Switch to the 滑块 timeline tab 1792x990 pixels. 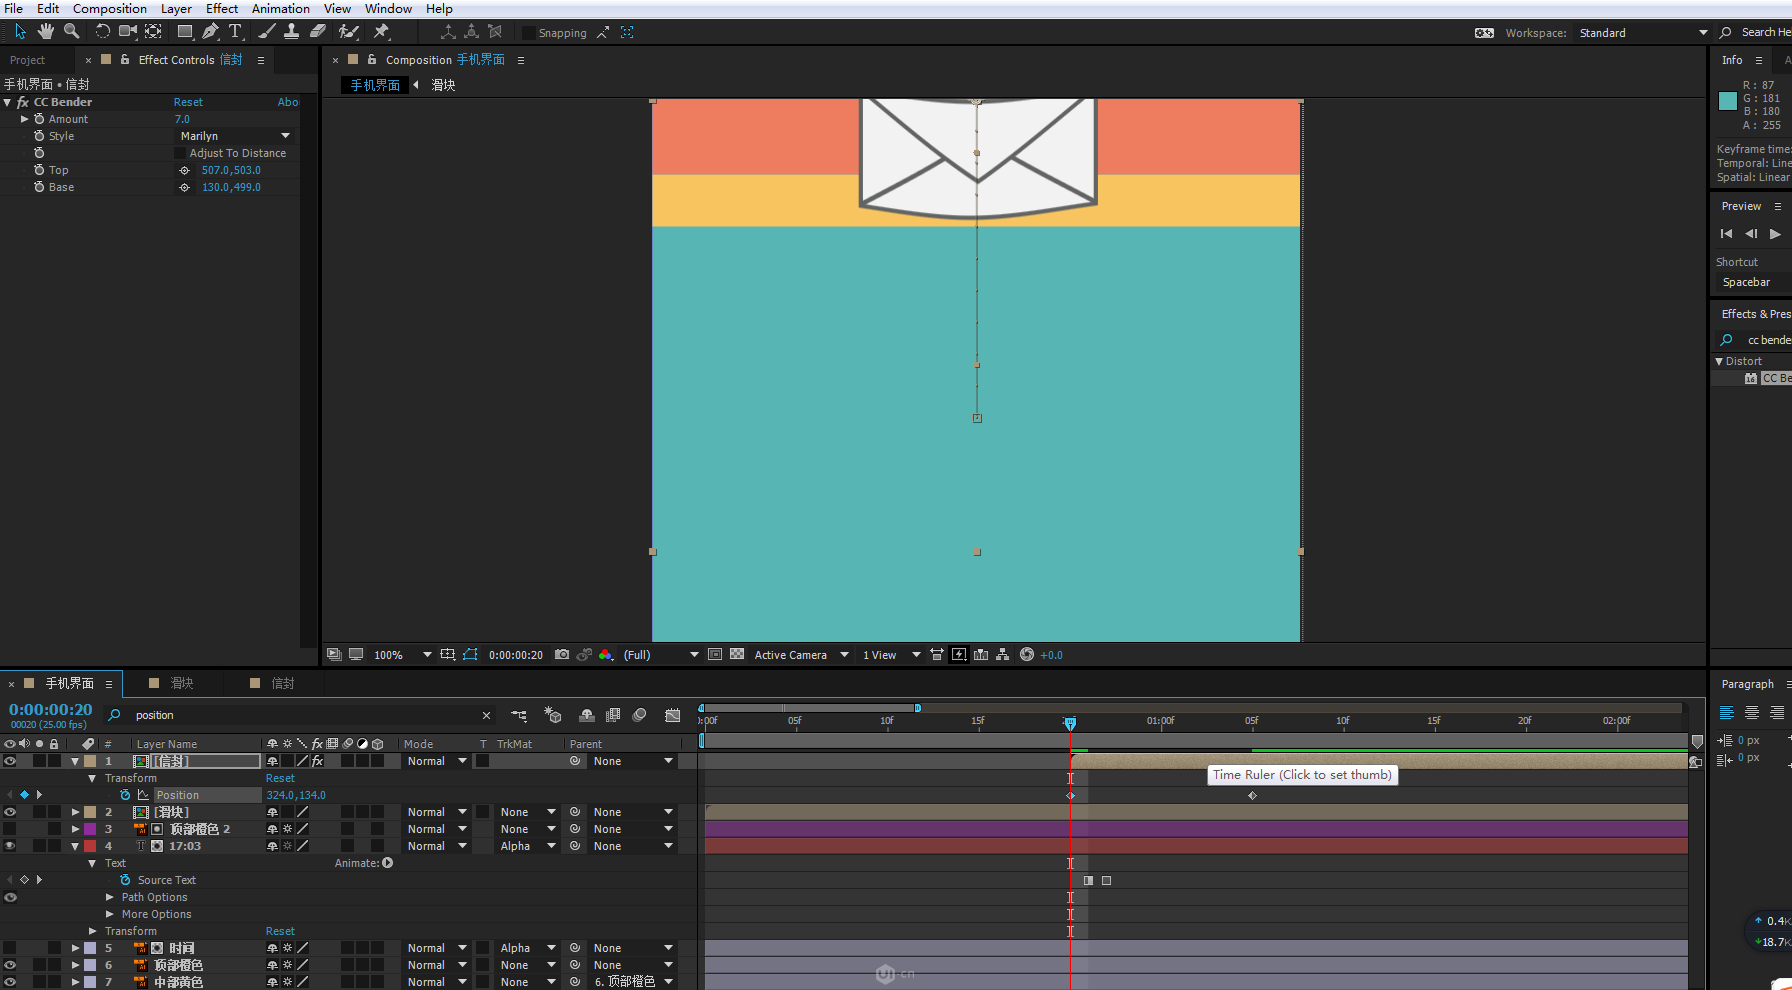click(181, 683)
